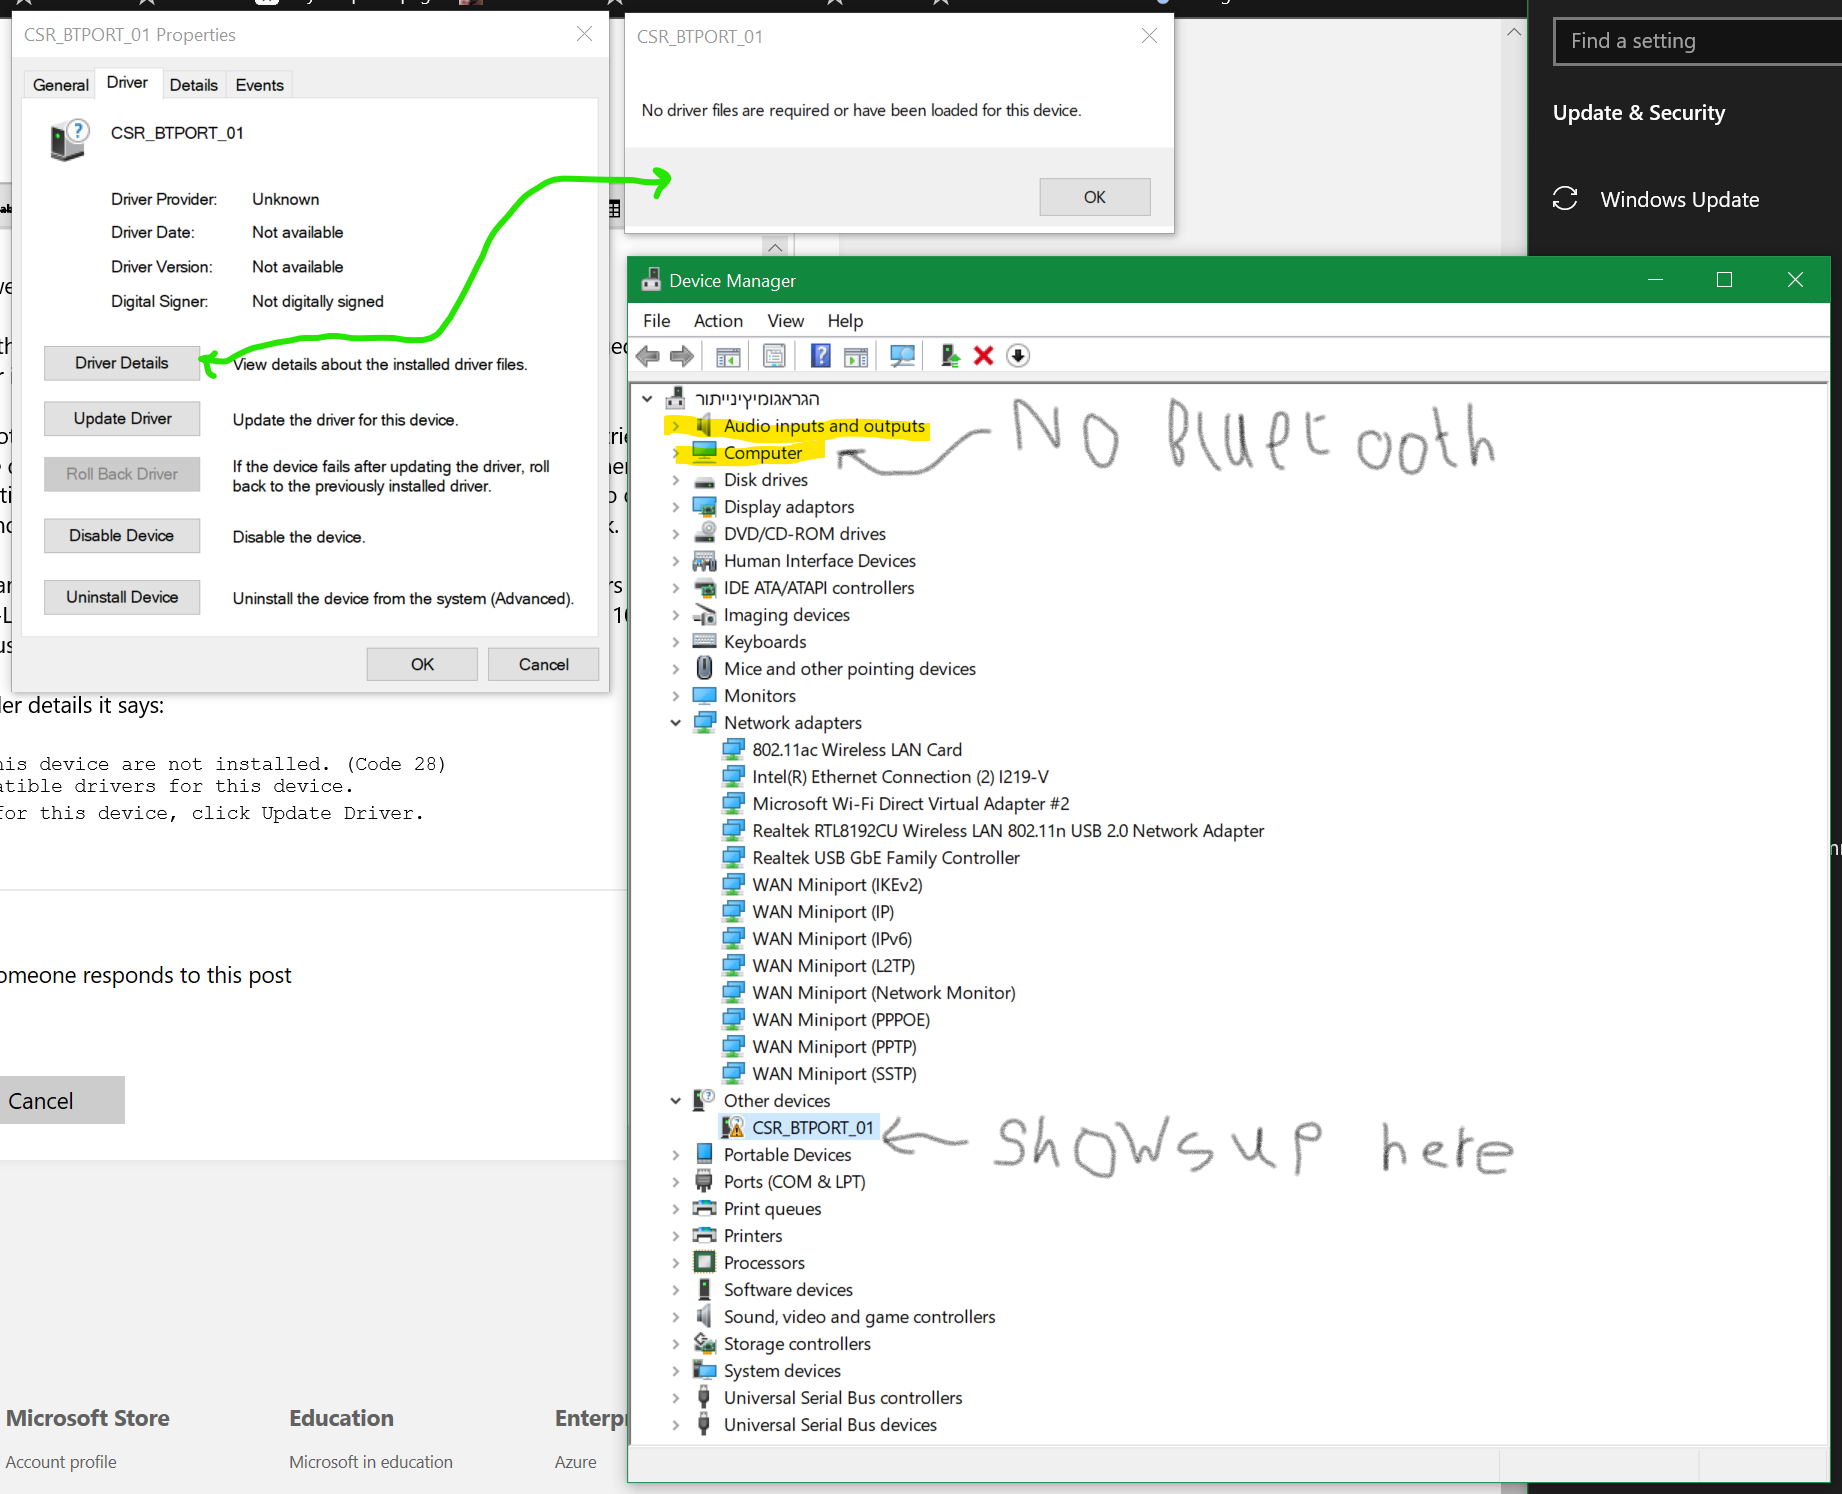Image resolution: width=1842 pixels, height=1494 pixels.
Task: Select the 802.11ac Wireless LAN Card entry
Action: click(857, 749)
